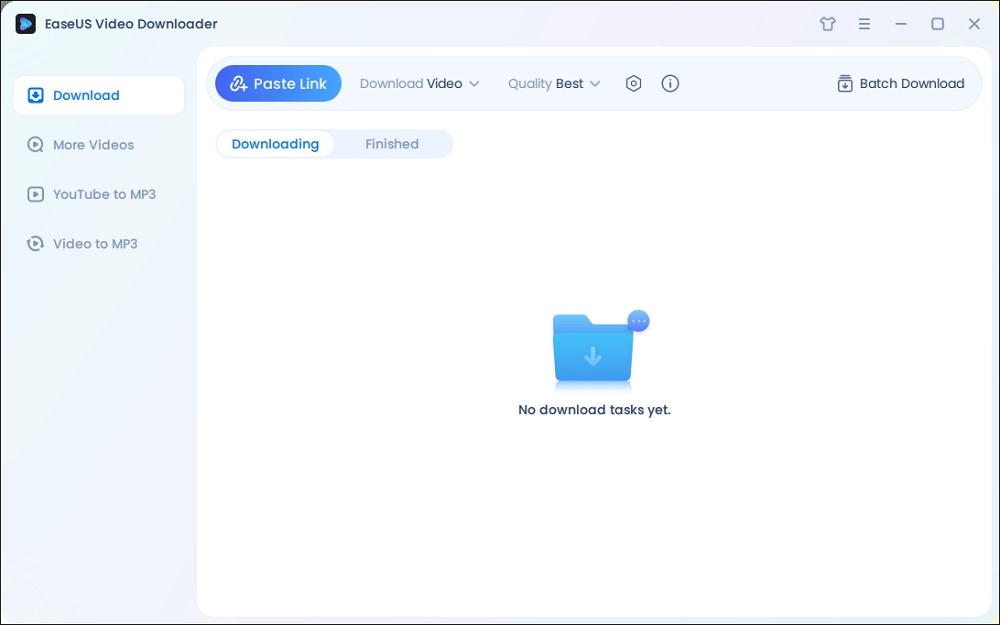
Task: Select the Downloading tab
Action: pyautogui.click(x=275, y=144)
